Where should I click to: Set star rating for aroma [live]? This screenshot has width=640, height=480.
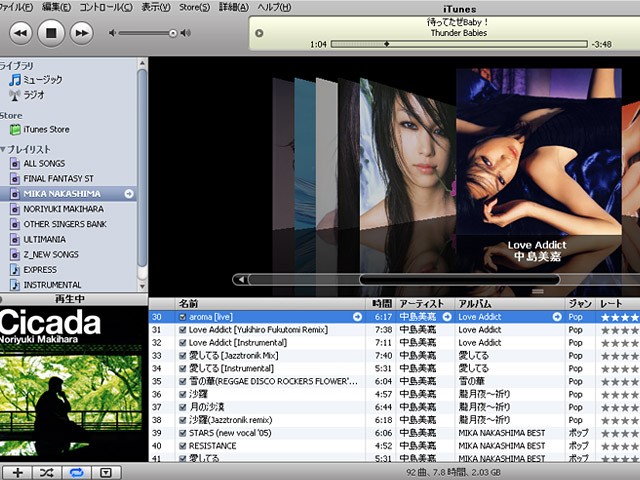tap(620, 318)
